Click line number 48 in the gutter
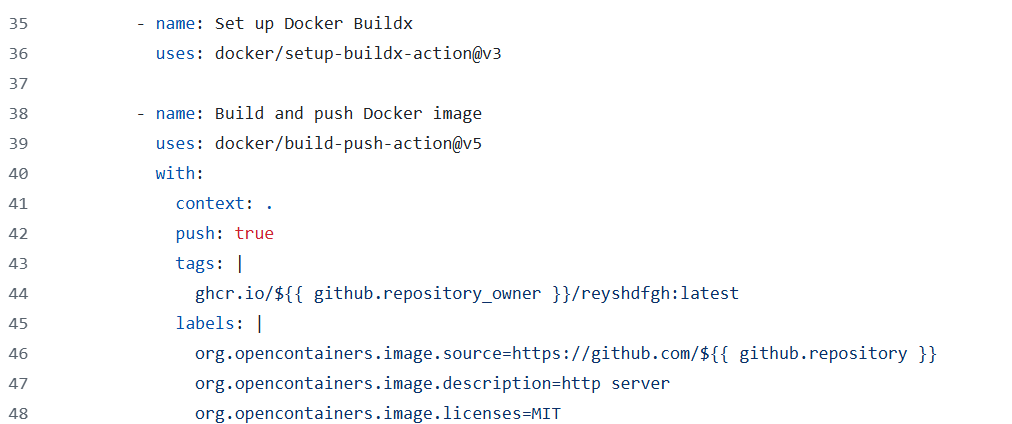Viewport: 1012px width, 424px height. tap(18, 414)
